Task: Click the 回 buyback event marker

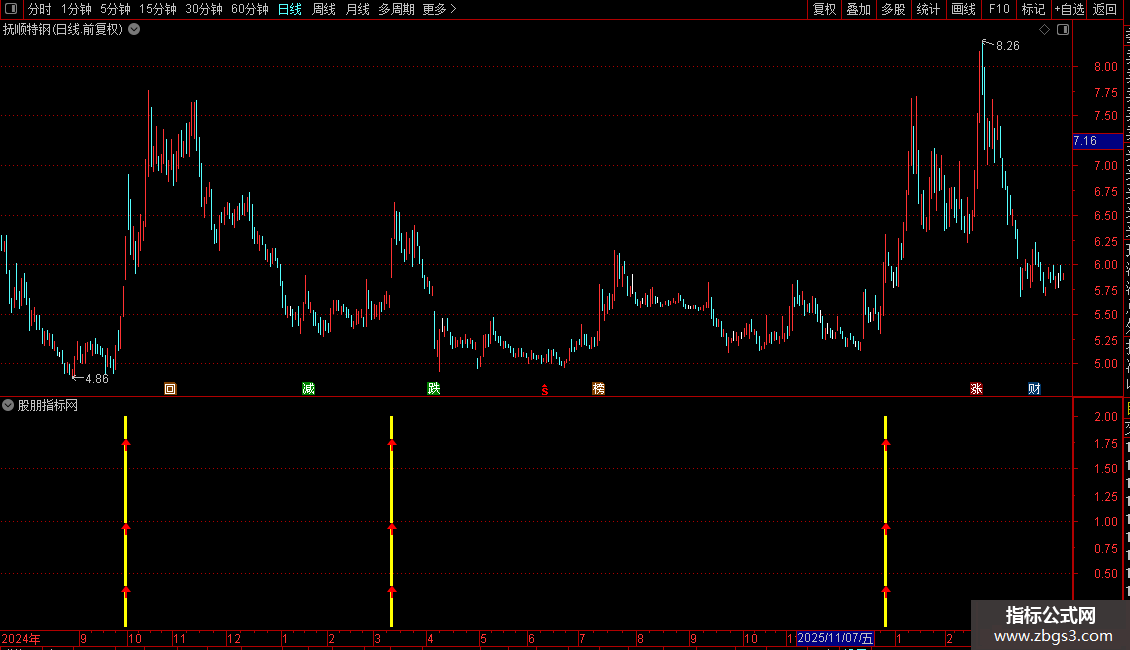Action: [170, 389]
